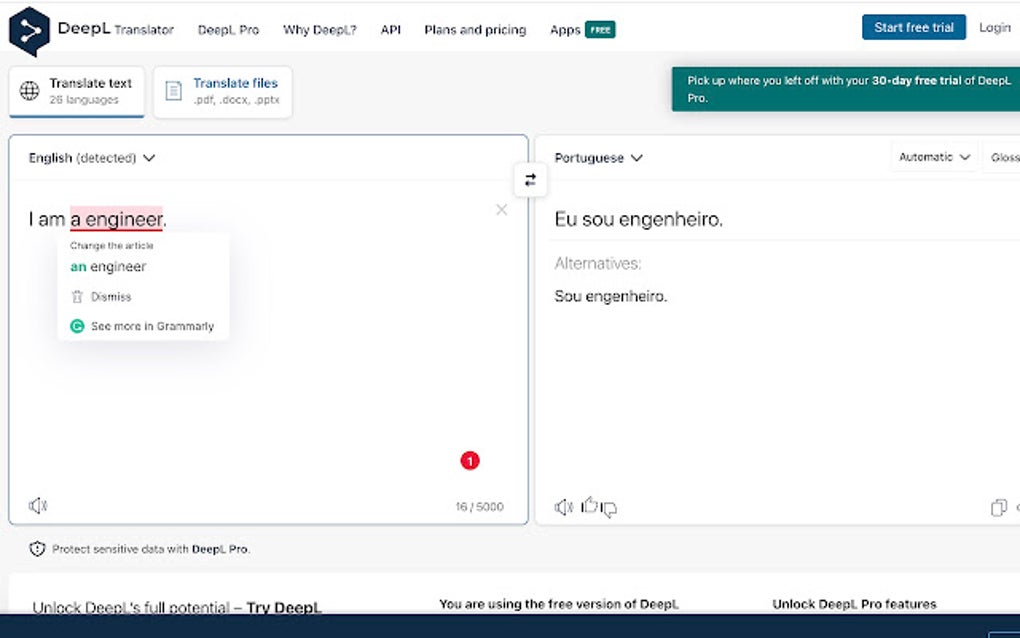
Task: Open Why DeepL? menu item
Action: [x=319, y=30]
